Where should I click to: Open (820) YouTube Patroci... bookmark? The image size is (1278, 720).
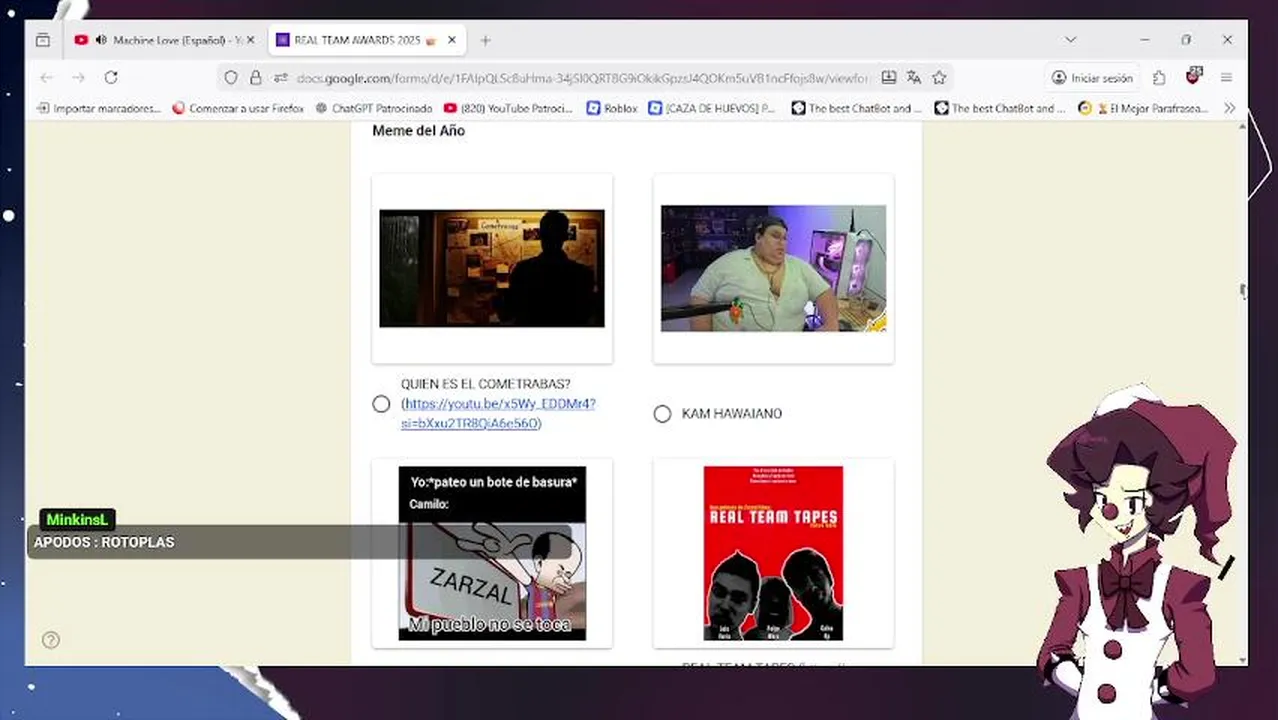pyautogui.click(x=508, y=108)
